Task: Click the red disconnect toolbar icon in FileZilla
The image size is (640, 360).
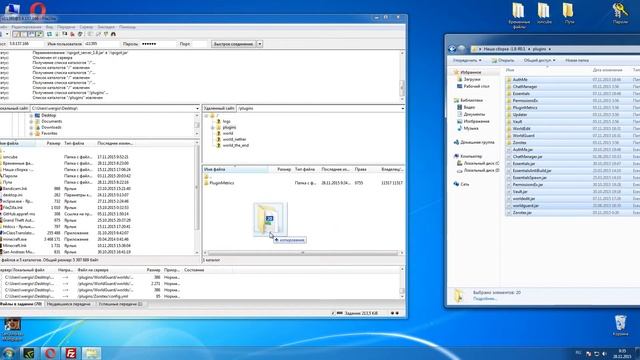Action: 73,34
